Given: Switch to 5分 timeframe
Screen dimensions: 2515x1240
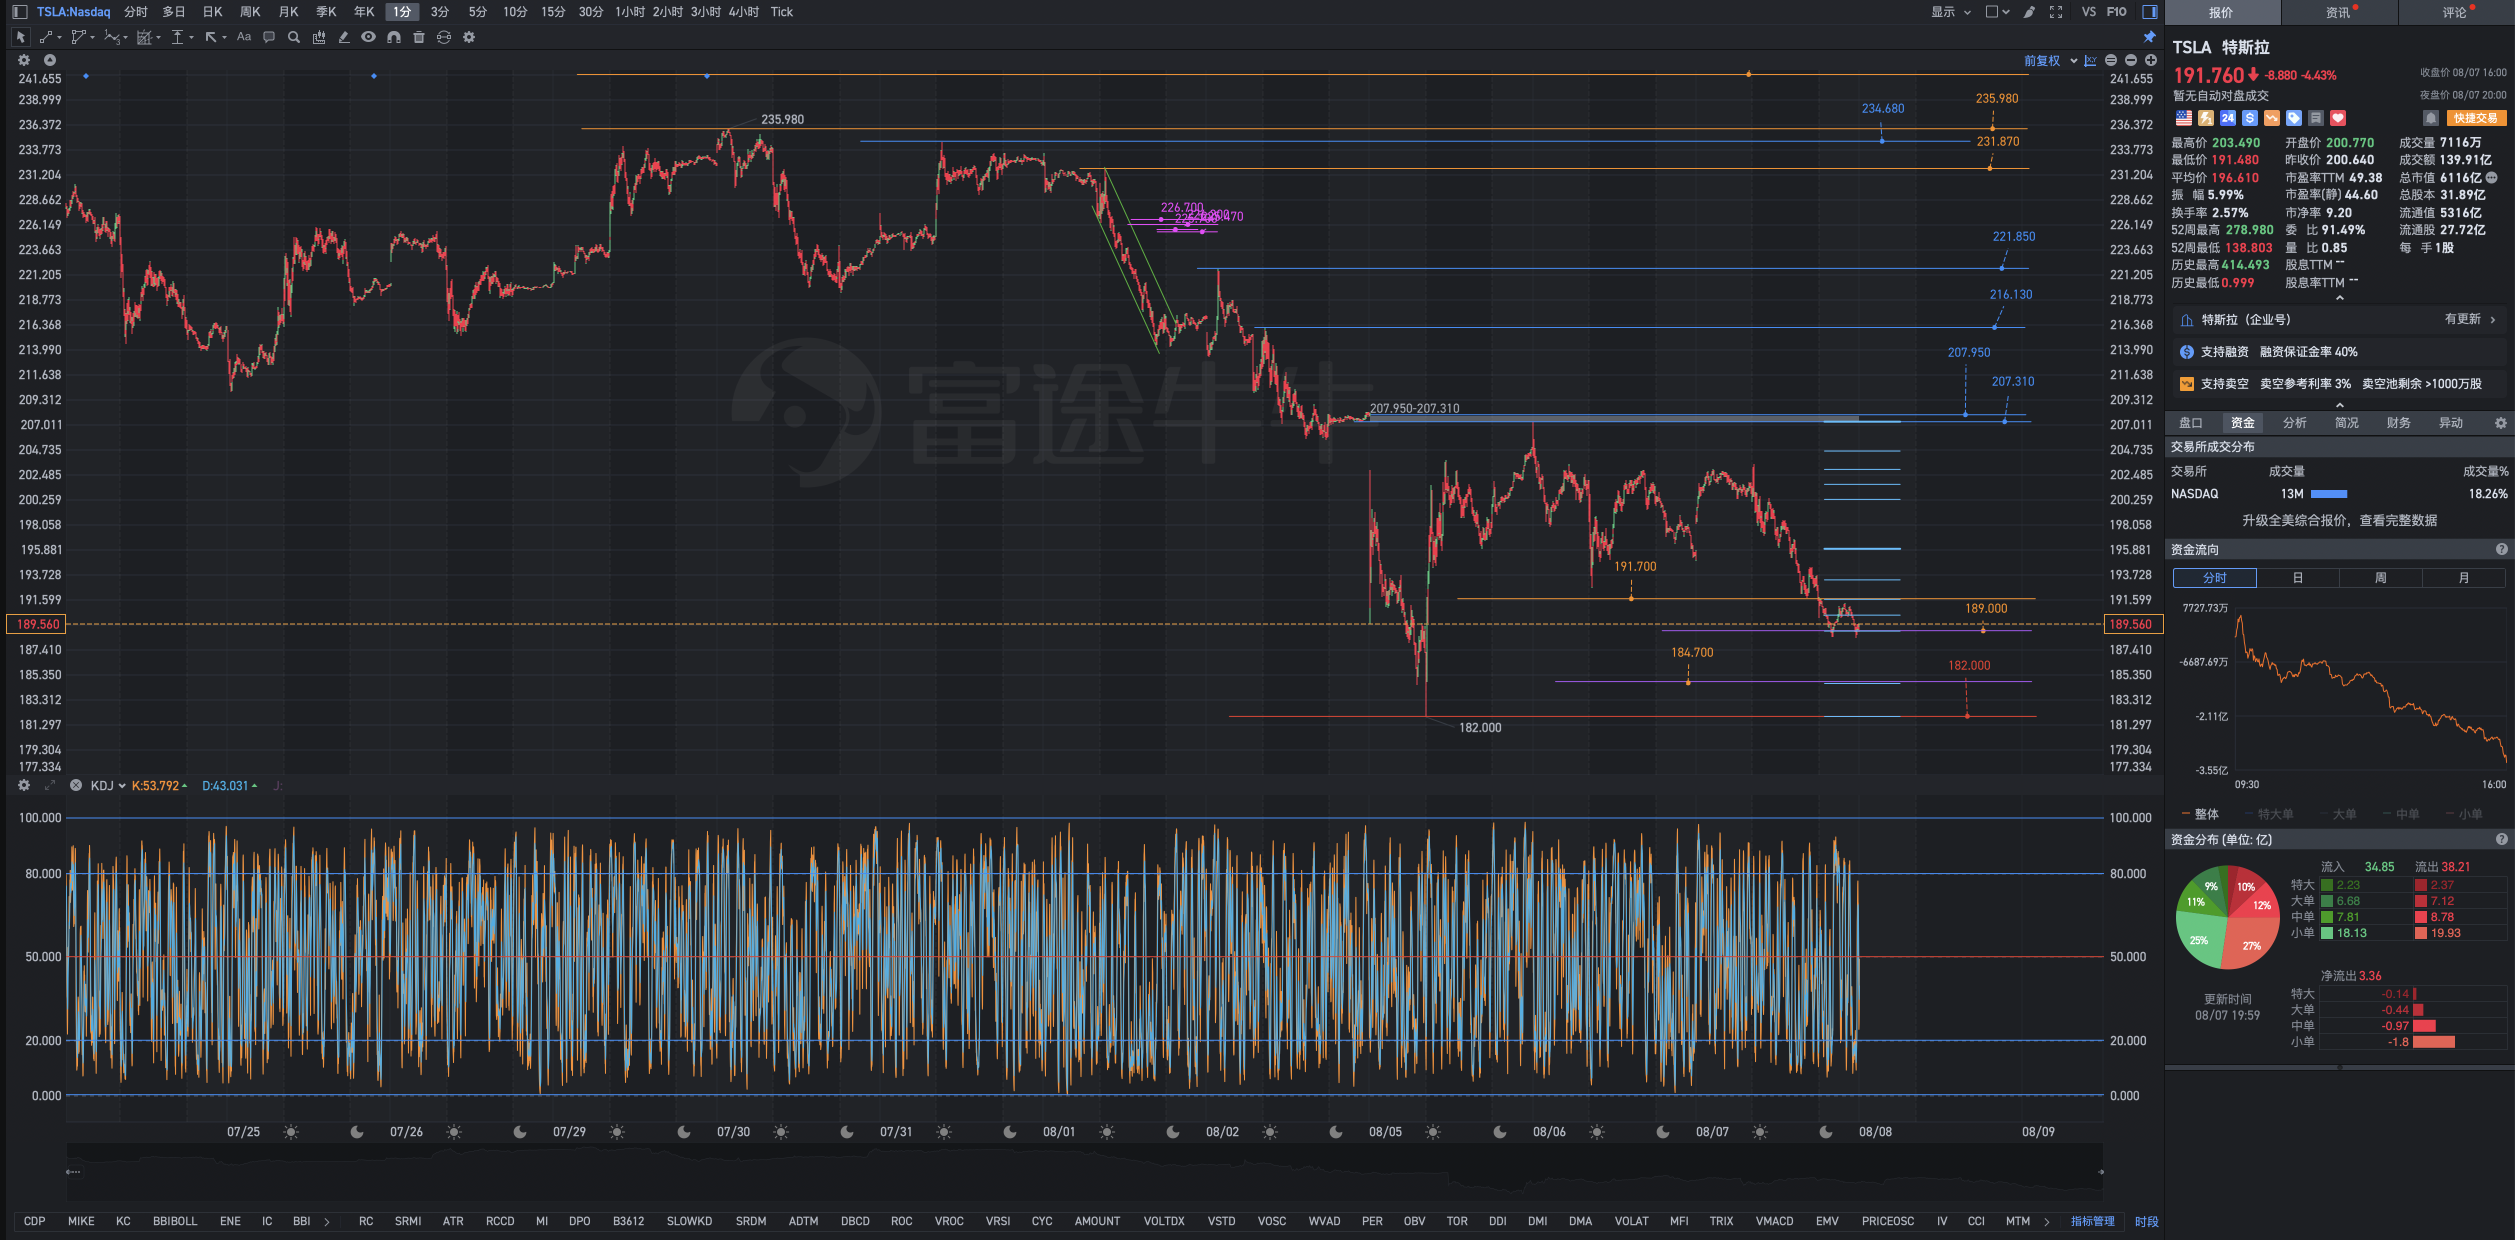Looking at the screenshot, I should click(x=478, y=12).
